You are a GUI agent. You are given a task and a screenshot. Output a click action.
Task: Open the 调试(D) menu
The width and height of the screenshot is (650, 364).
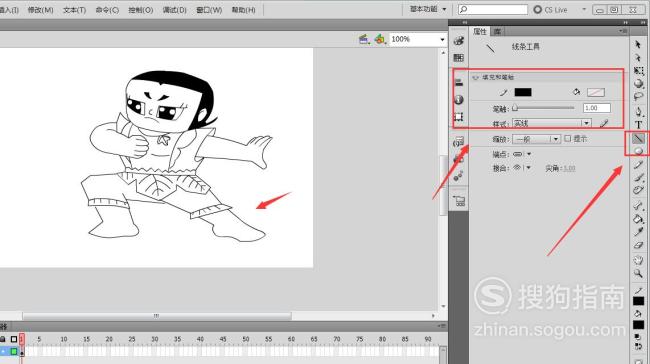(175, 10)
